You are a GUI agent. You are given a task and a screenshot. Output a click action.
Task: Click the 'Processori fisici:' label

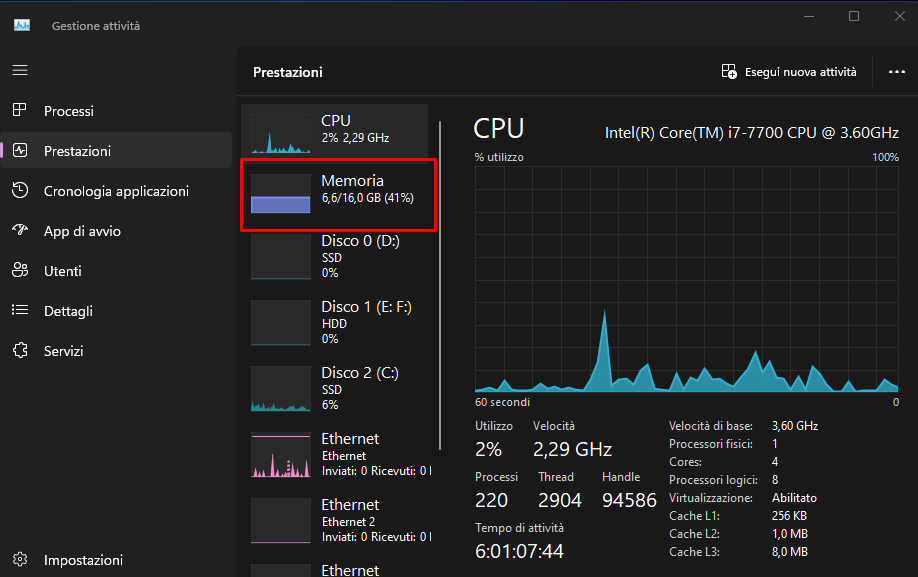coord(711,444)
